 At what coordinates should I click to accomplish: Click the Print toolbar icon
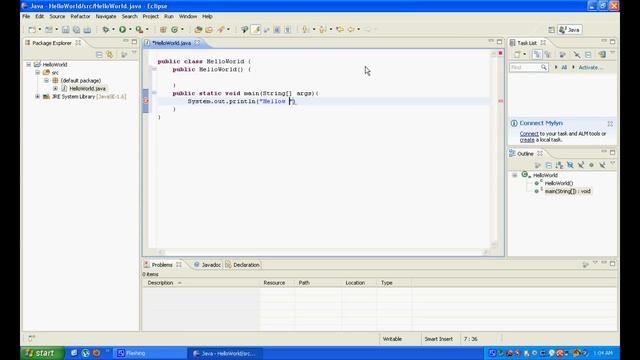coord(87,29)
